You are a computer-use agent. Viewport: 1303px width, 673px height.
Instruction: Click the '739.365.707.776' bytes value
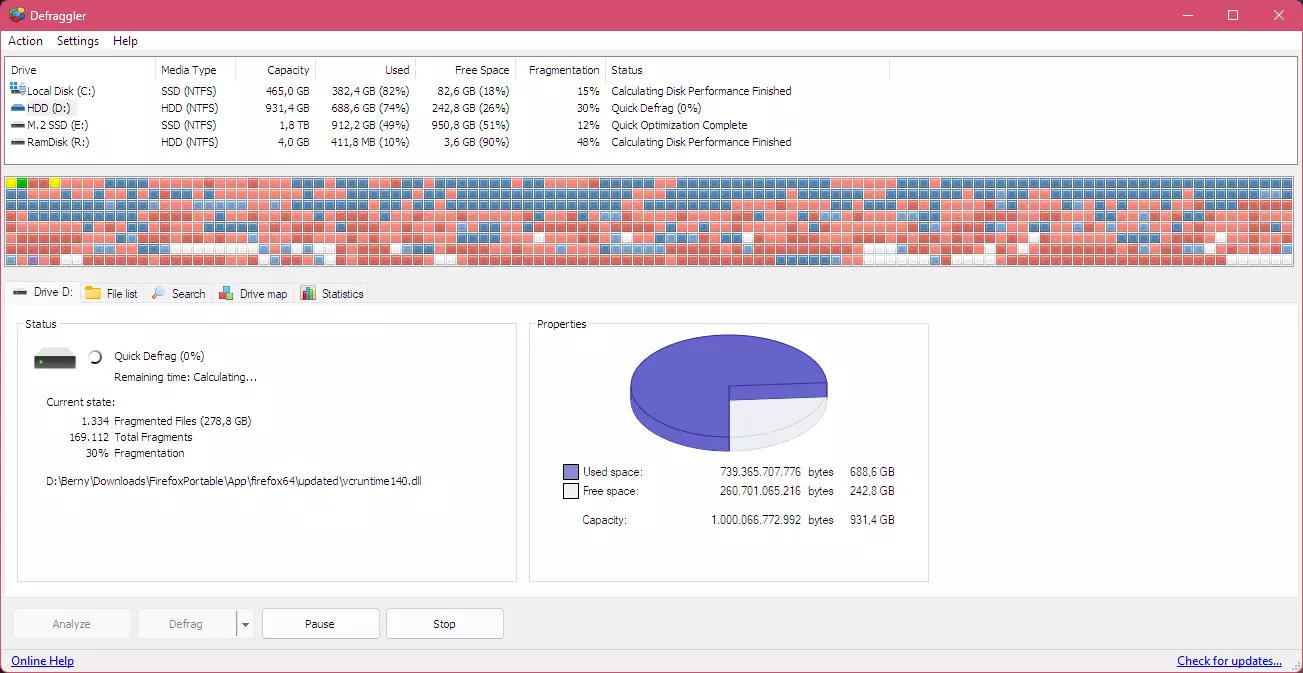(762, 471)
